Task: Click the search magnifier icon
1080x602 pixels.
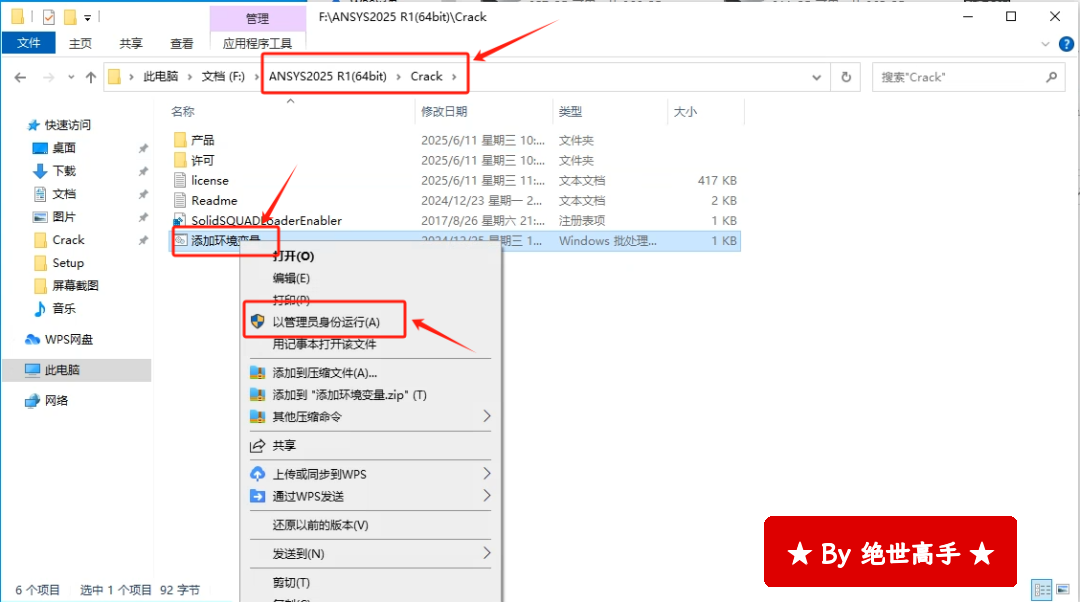Action: (1051, 77)
